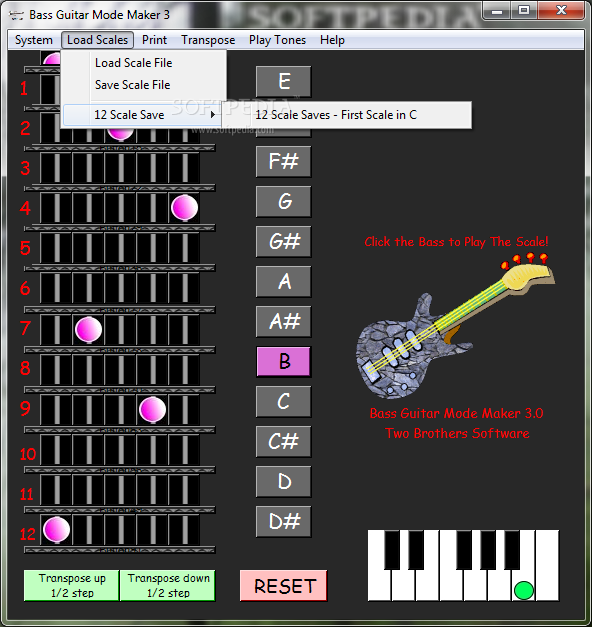Screen dimensions: 592x627
Task: Open the Print menu
Action: (154, 40)
